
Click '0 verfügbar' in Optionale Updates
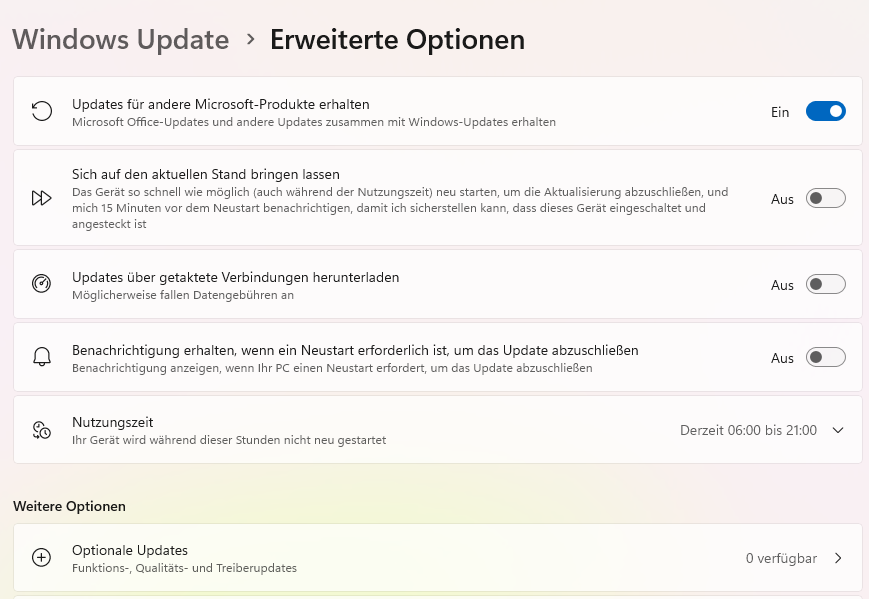click(x=781, y=558)
